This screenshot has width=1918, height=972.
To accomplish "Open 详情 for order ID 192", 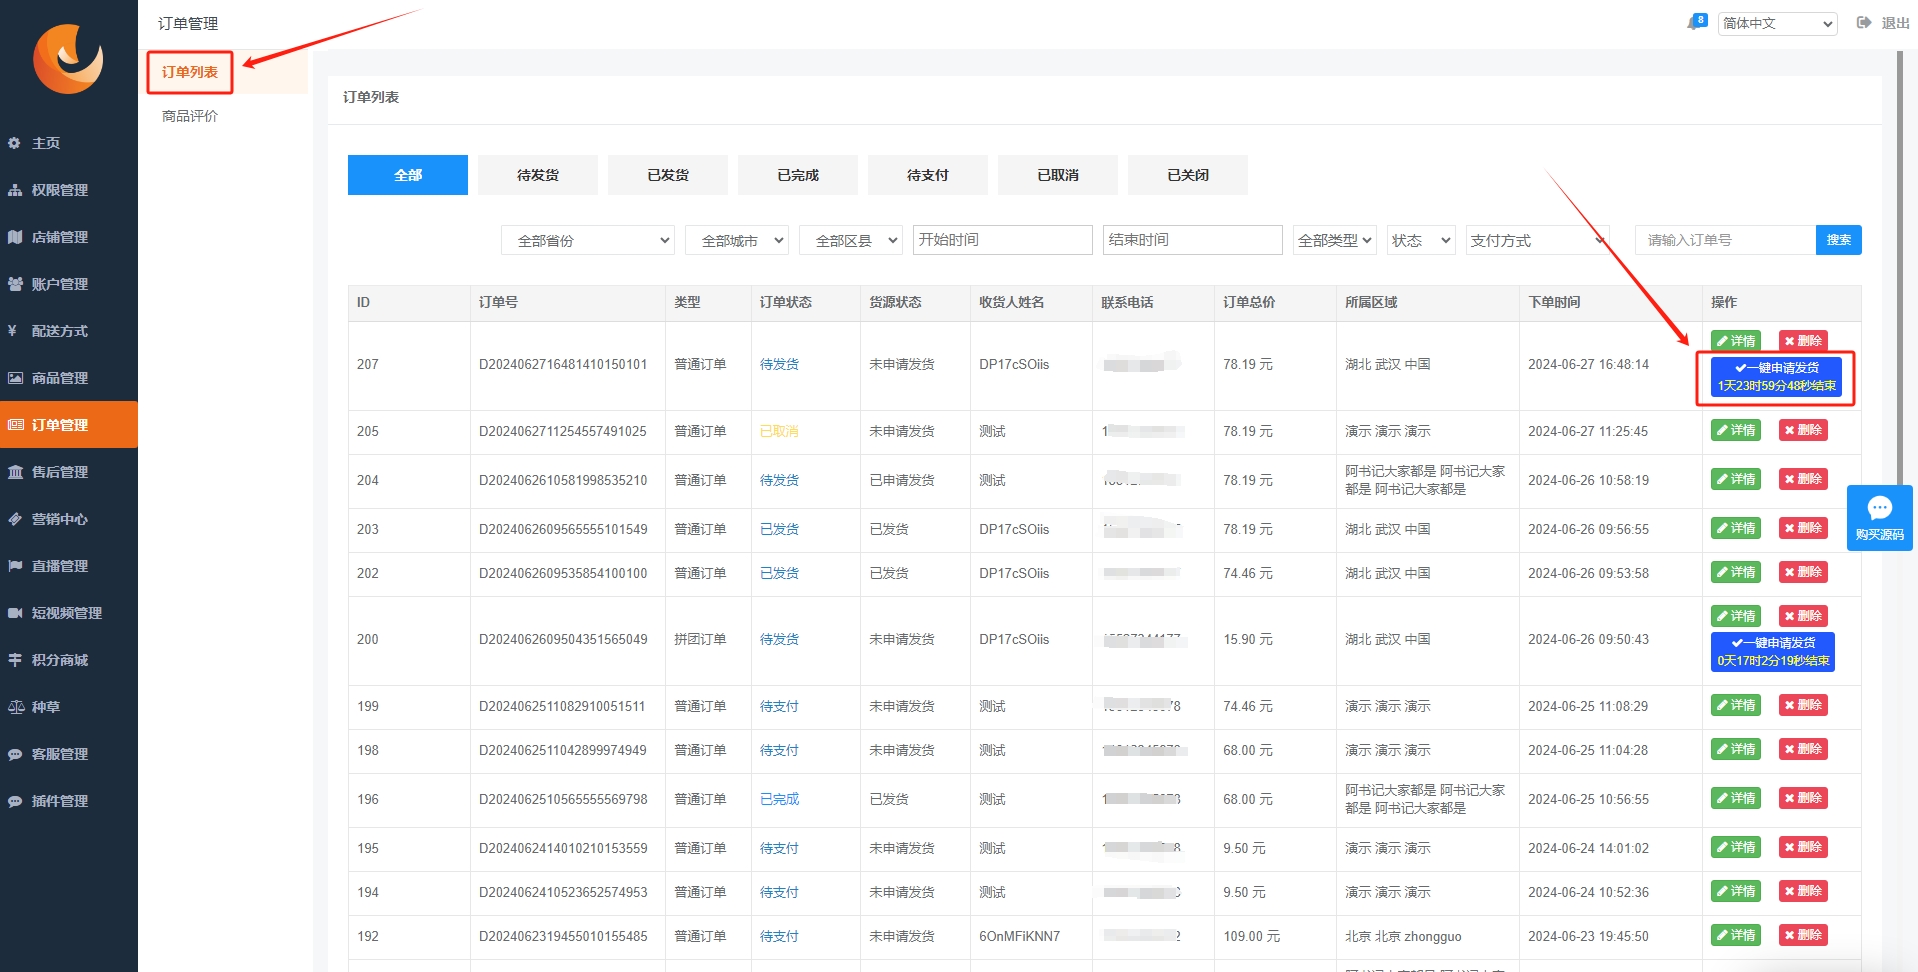I will point(1736,935).
